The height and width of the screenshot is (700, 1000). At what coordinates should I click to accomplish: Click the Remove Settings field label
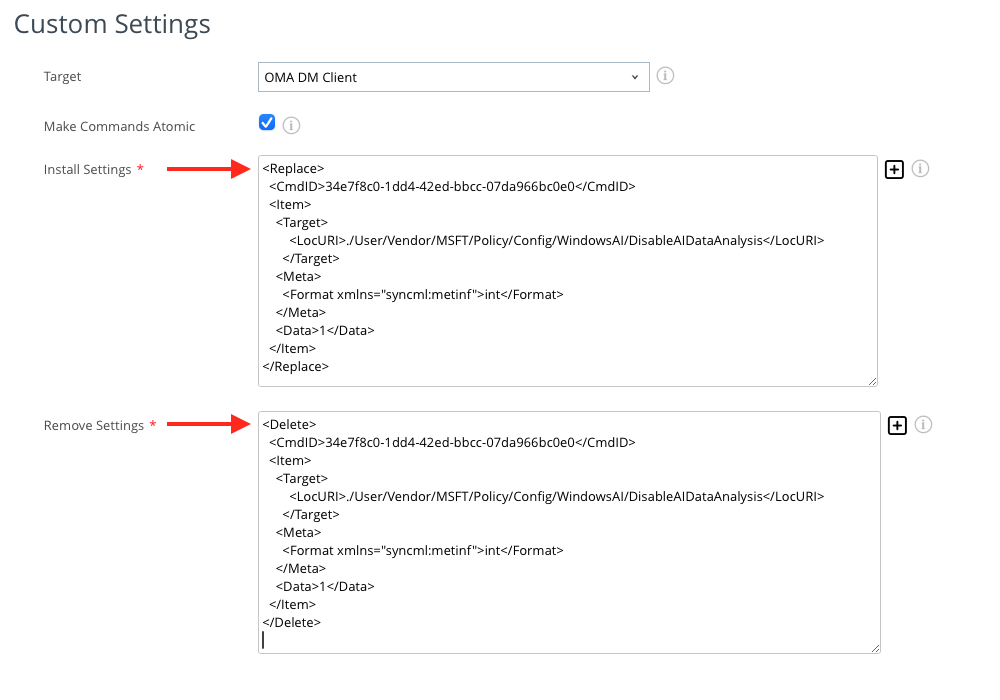pyautogui.click(x=94, y=426)
